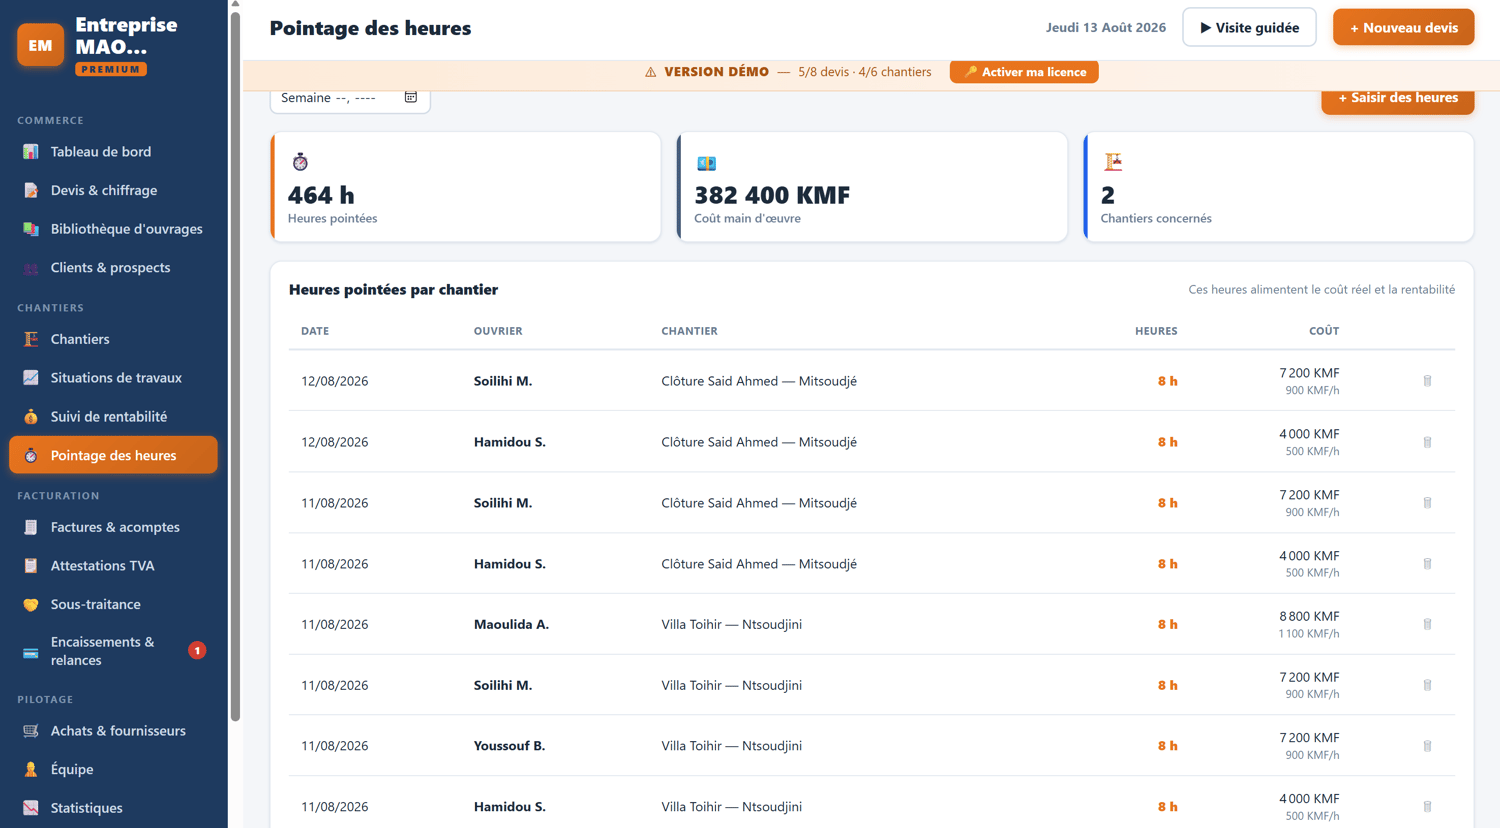Delete Hamidou S. 12/08/2026 Clôture entry
The image size is (1500, 828).
pos(1427,442)
